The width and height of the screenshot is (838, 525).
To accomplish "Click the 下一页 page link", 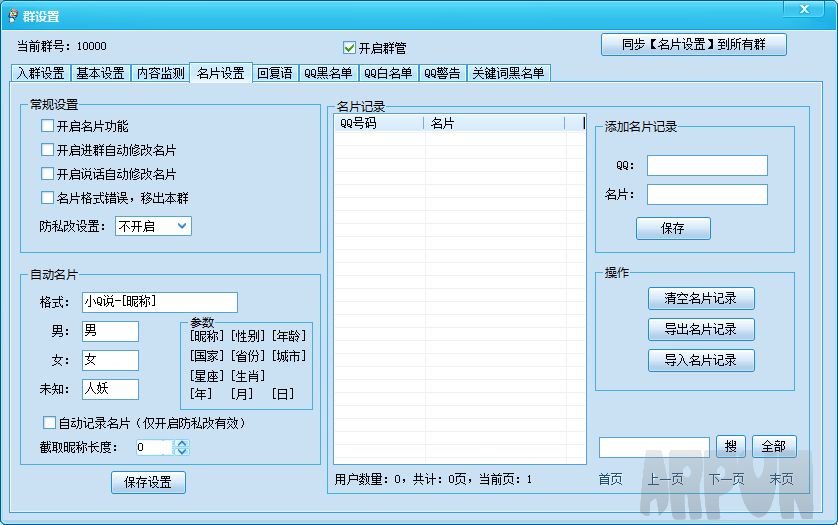I will point(727,480).
